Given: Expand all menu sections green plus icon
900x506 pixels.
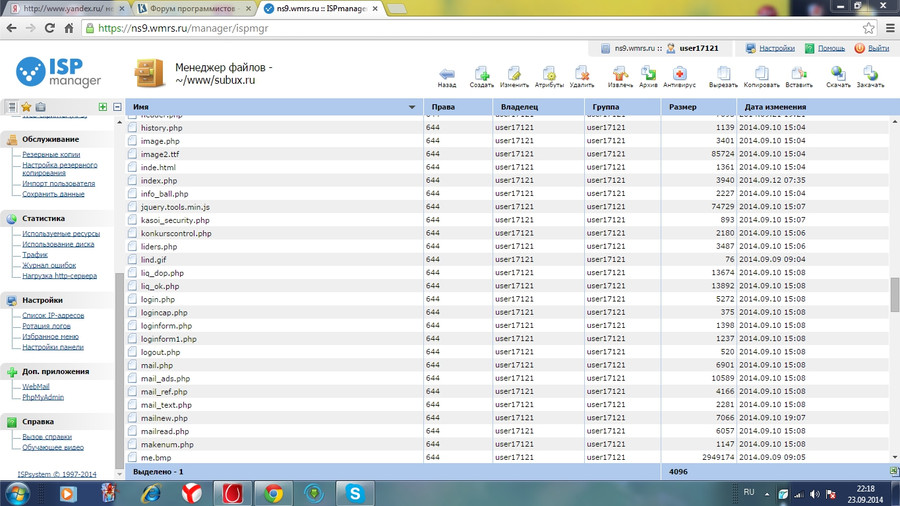Looking at the screenshot, I should click(103, 107).
